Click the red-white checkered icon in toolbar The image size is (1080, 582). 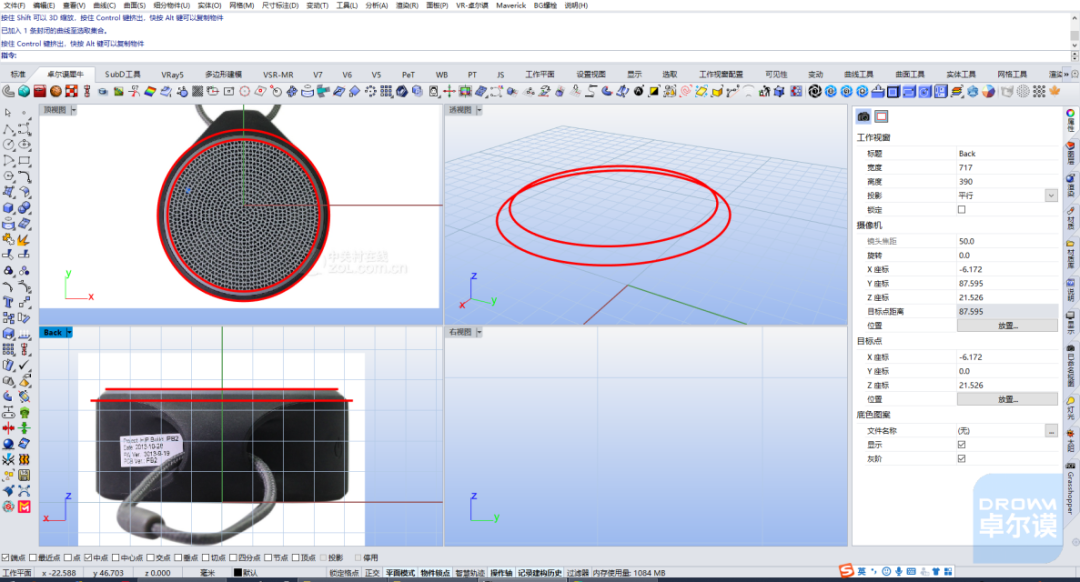point(72,91)
